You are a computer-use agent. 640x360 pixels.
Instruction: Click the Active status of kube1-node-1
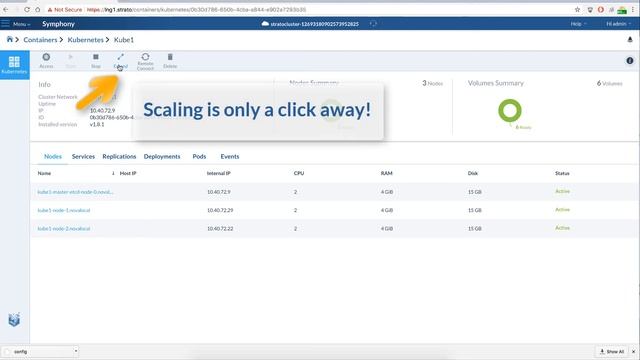click(562, 210)
